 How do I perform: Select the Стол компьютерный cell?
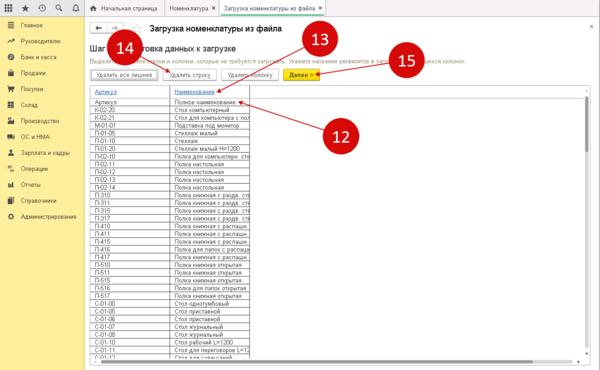click(210, 110)
